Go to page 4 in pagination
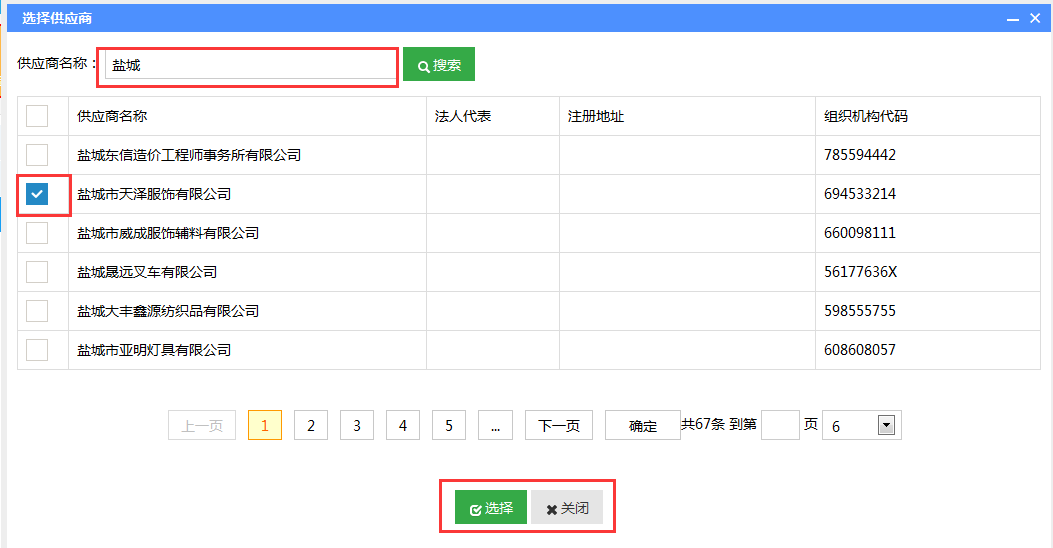This screenshot has height=548, width=1053. tap(403, 425)
